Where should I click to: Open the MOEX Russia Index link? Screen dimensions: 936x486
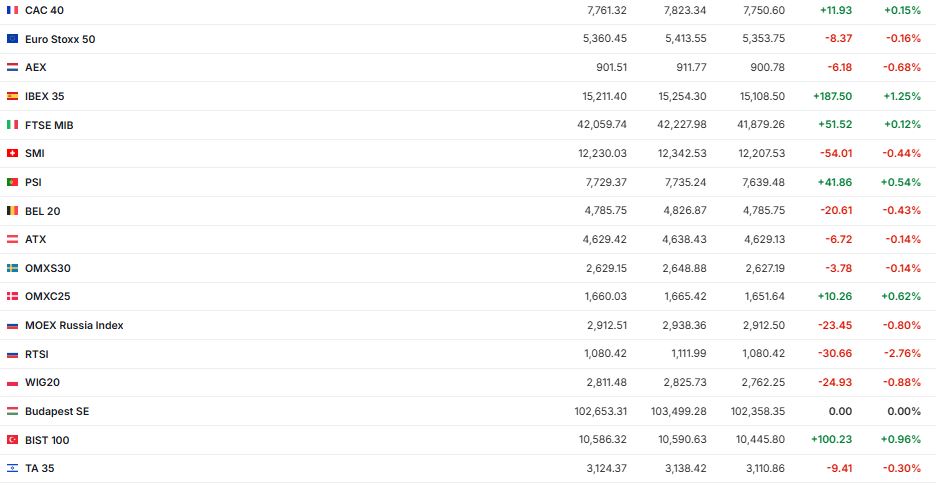click(74, 325)
